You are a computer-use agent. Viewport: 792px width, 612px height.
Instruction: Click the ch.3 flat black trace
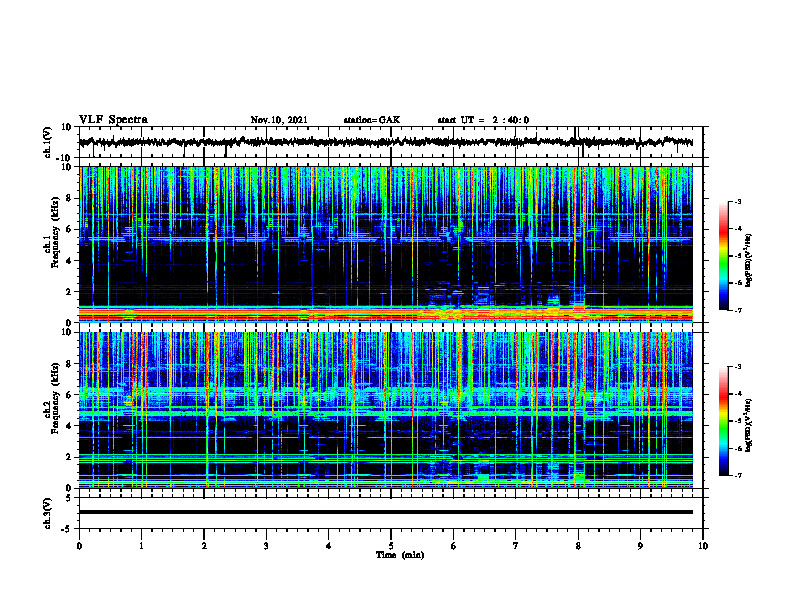tap(385, 512)
